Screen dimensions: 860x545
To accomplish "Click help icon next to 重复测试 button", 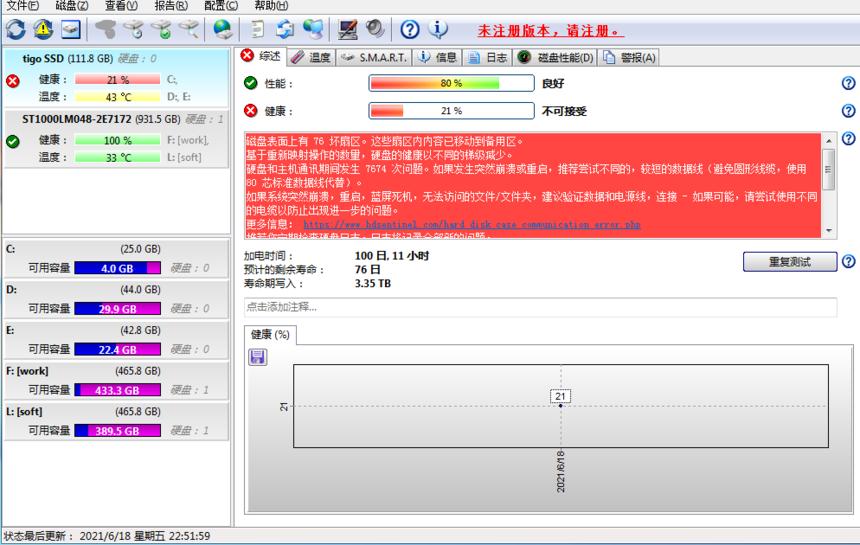I will [848, 262].
